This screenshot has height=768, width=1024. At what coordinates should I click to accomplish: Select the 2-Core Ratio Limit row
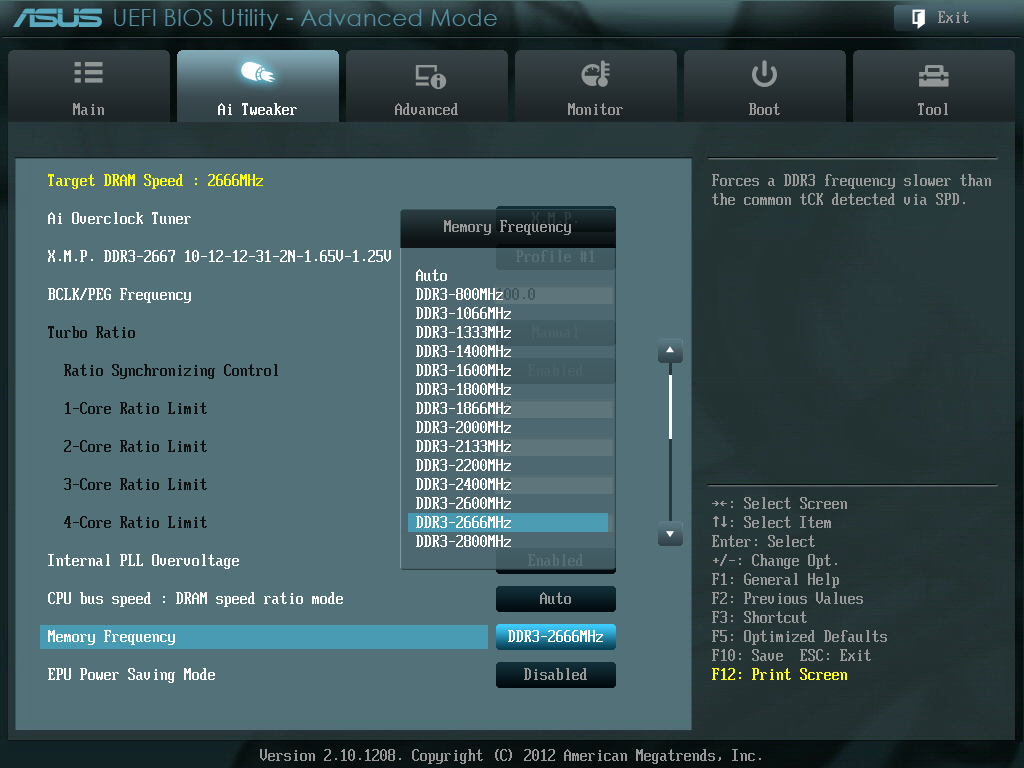pos(135,446)
